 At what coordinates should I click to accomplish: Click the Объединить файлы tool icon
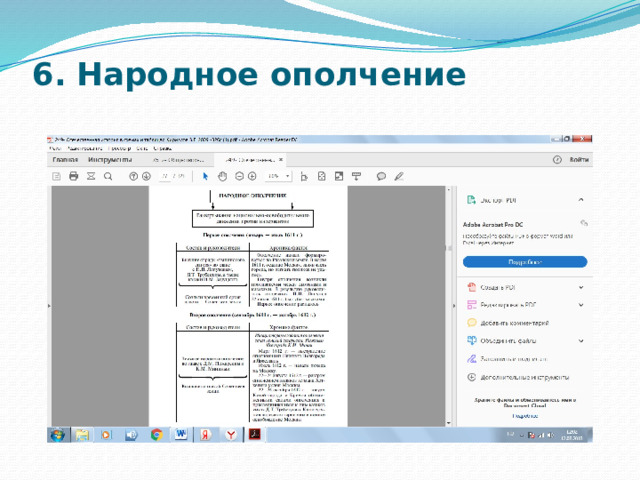coord(471,340)
